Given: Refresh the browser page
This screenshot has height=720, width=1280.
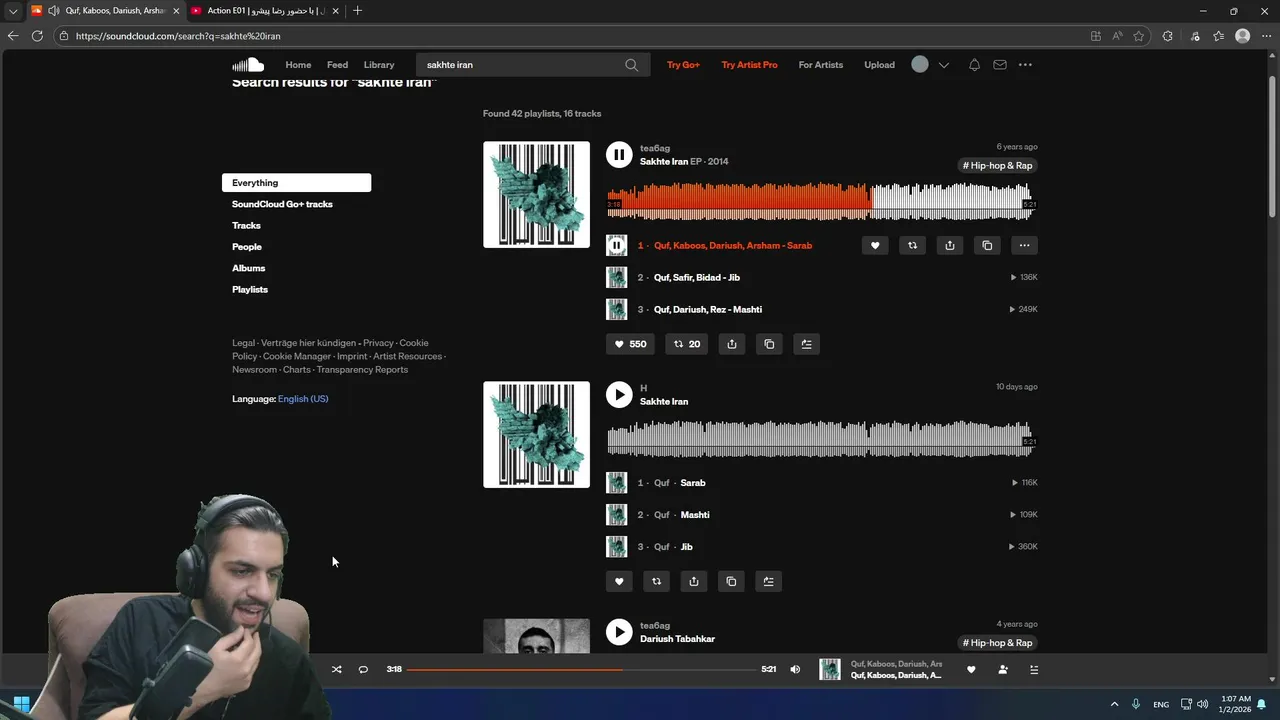Looking at the screenshot, I should [x=37, y=36].
